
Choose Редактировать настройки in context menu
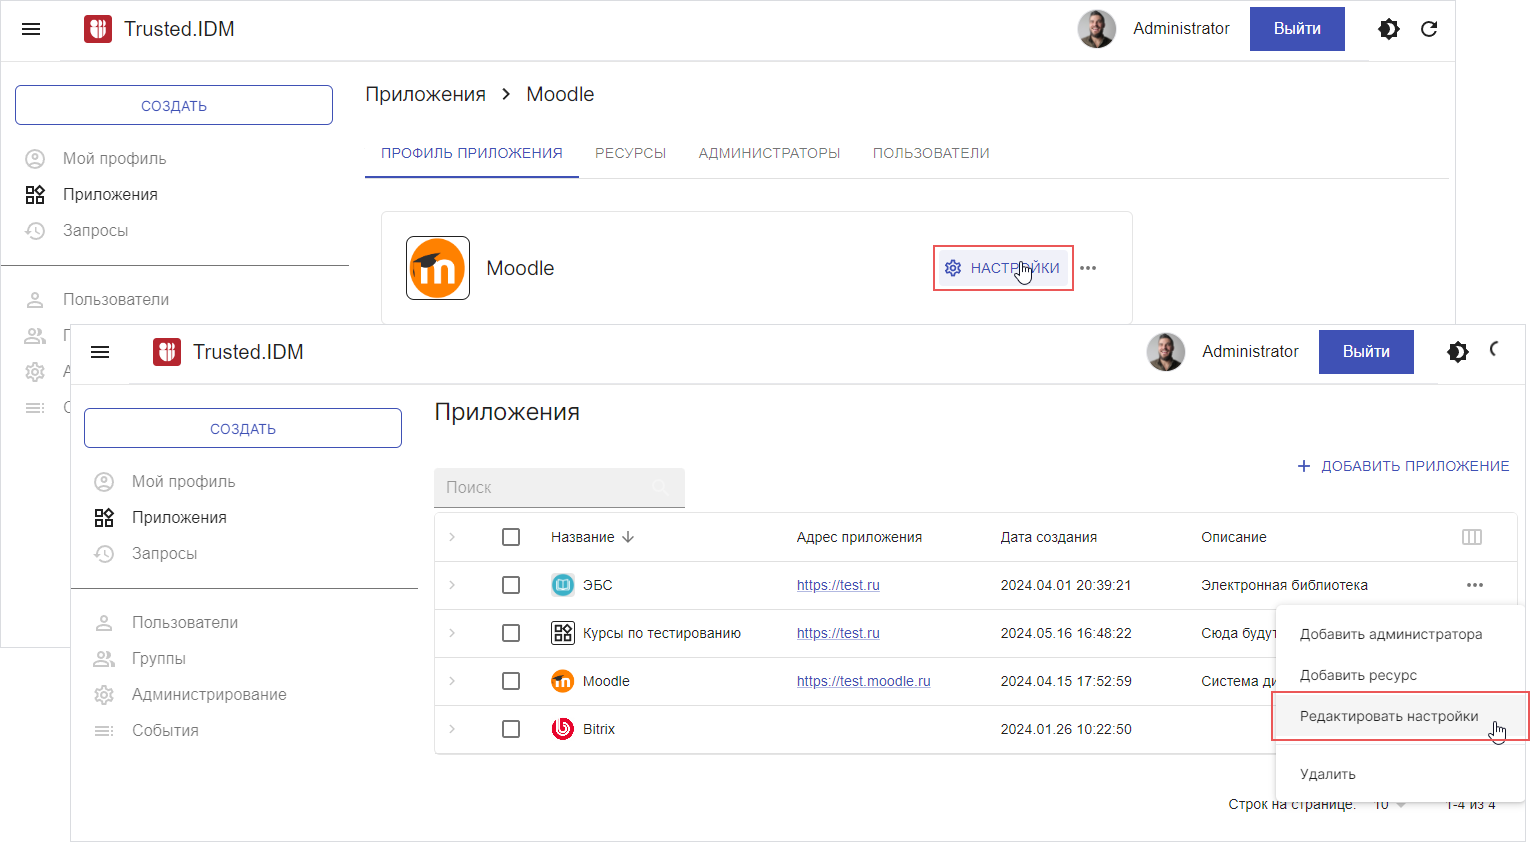[x=1400, y=716]
